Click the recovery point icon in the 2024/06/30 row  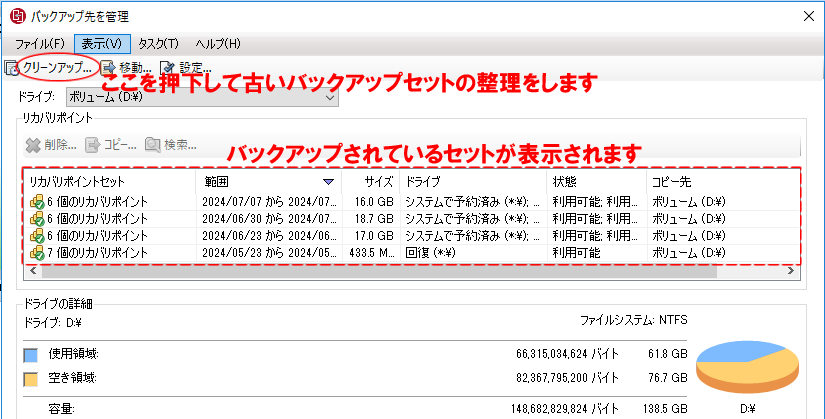point(37,218)
